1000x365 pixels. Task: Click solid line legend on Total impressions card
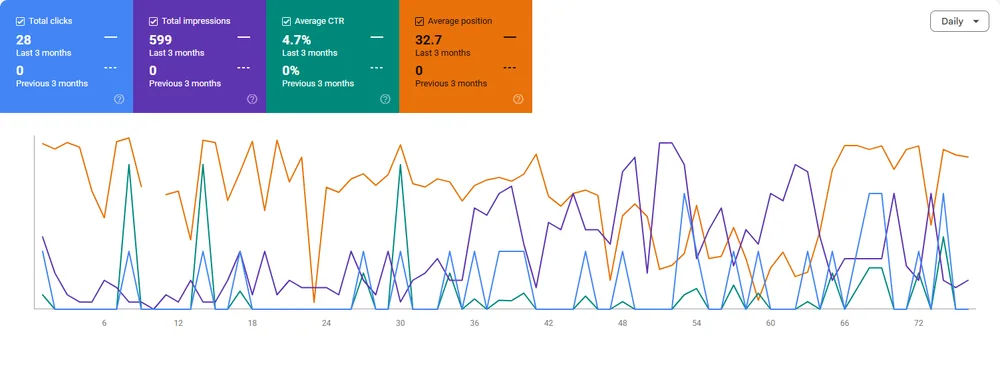(x=244, y=38)
